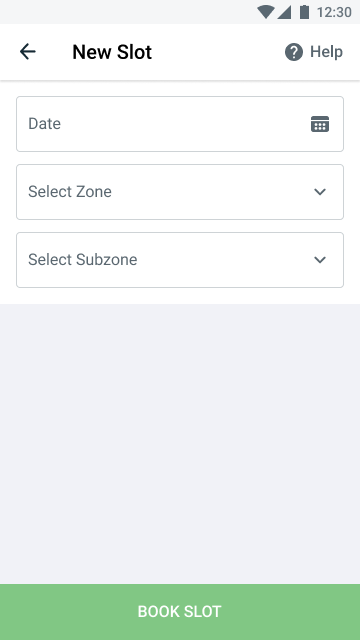Go back using the left arrow icon
The width and height of the screenshot is (360, 640).
pos(28,52)
